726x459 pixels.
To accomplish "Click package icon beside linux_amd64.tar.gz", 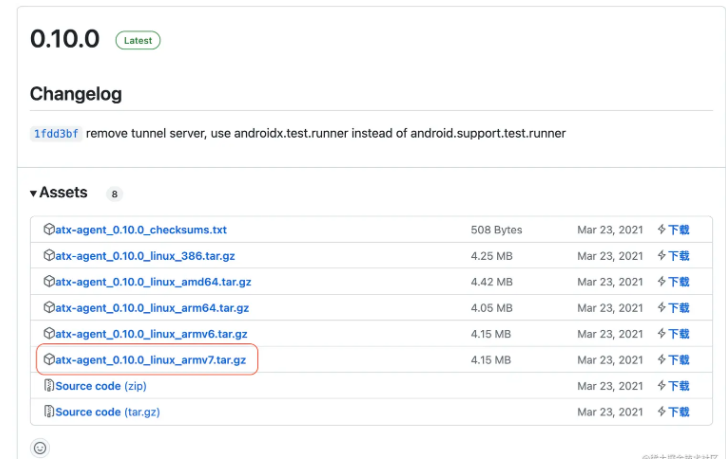I will pyautogui.click(x=49, y=281).
